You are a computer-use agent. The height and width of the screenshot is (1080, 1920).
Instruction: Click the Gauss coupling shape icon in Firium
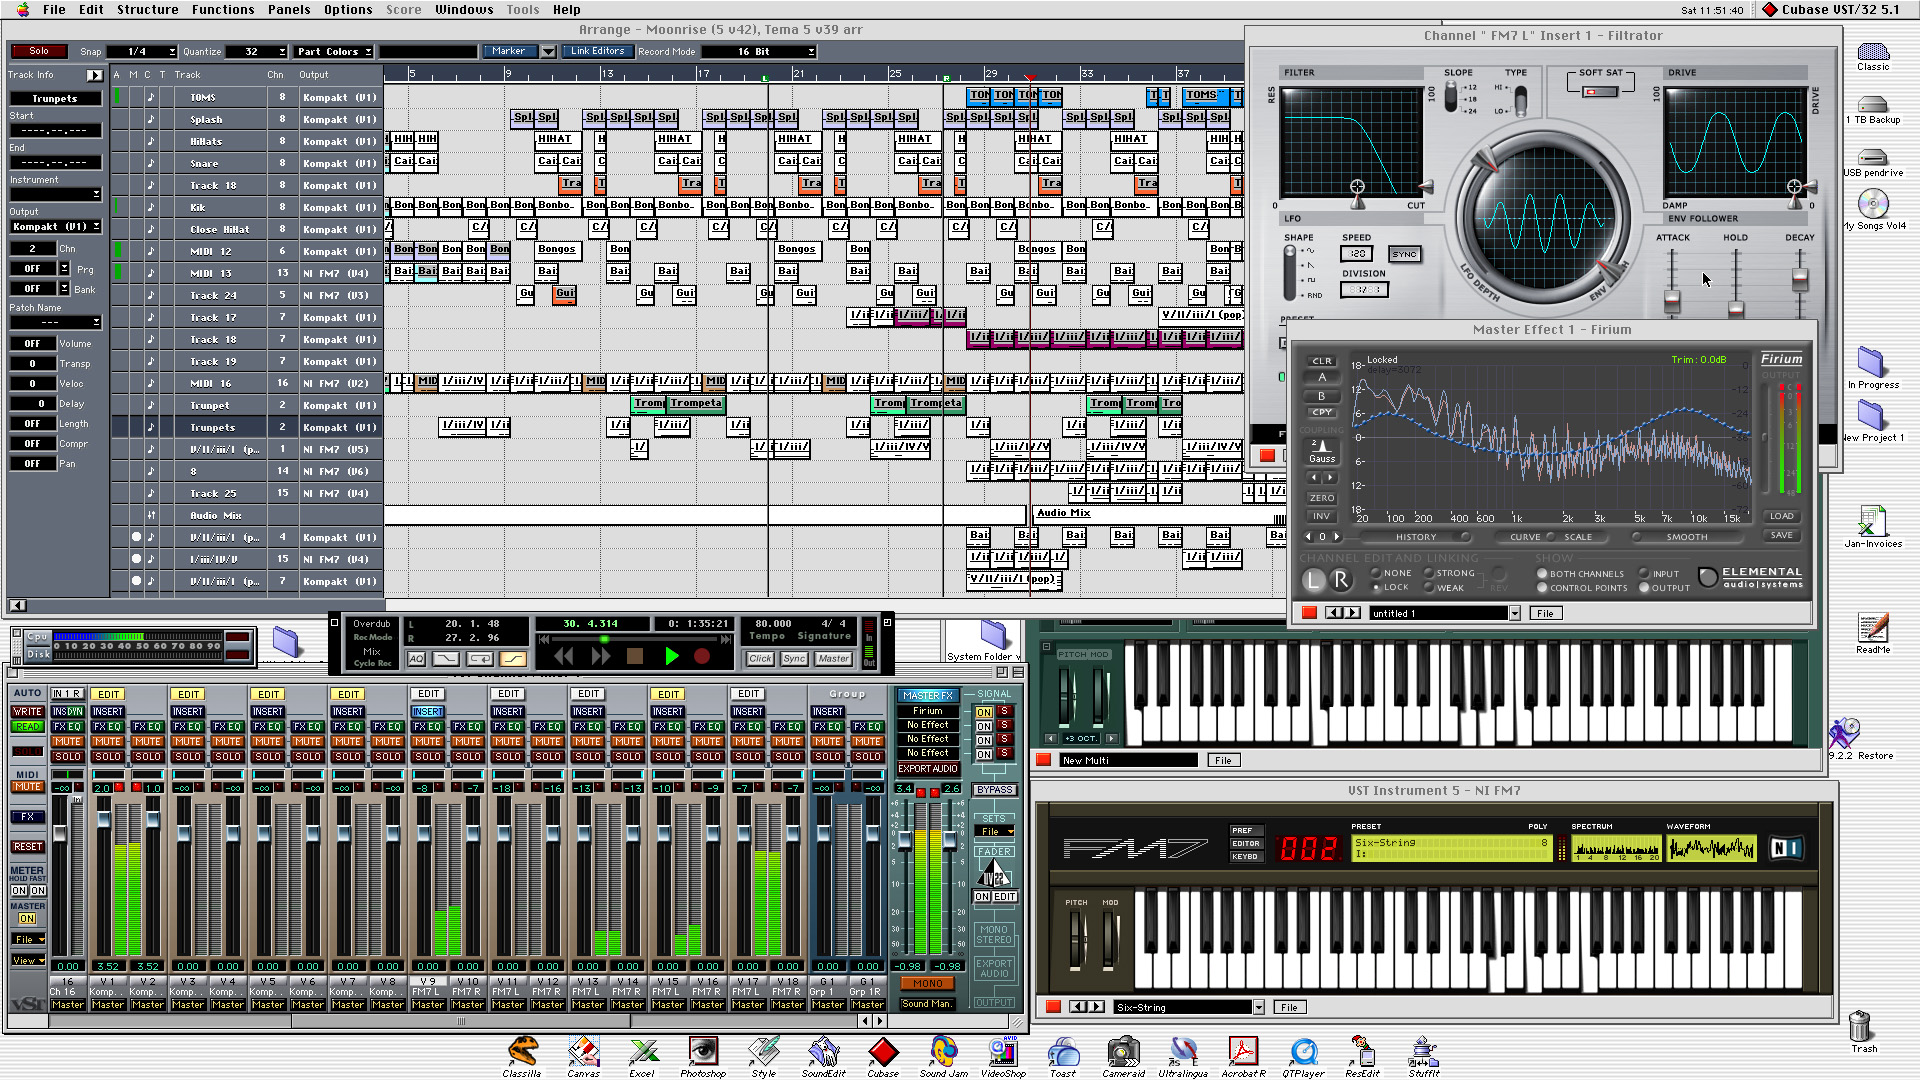coord(1322,451)
